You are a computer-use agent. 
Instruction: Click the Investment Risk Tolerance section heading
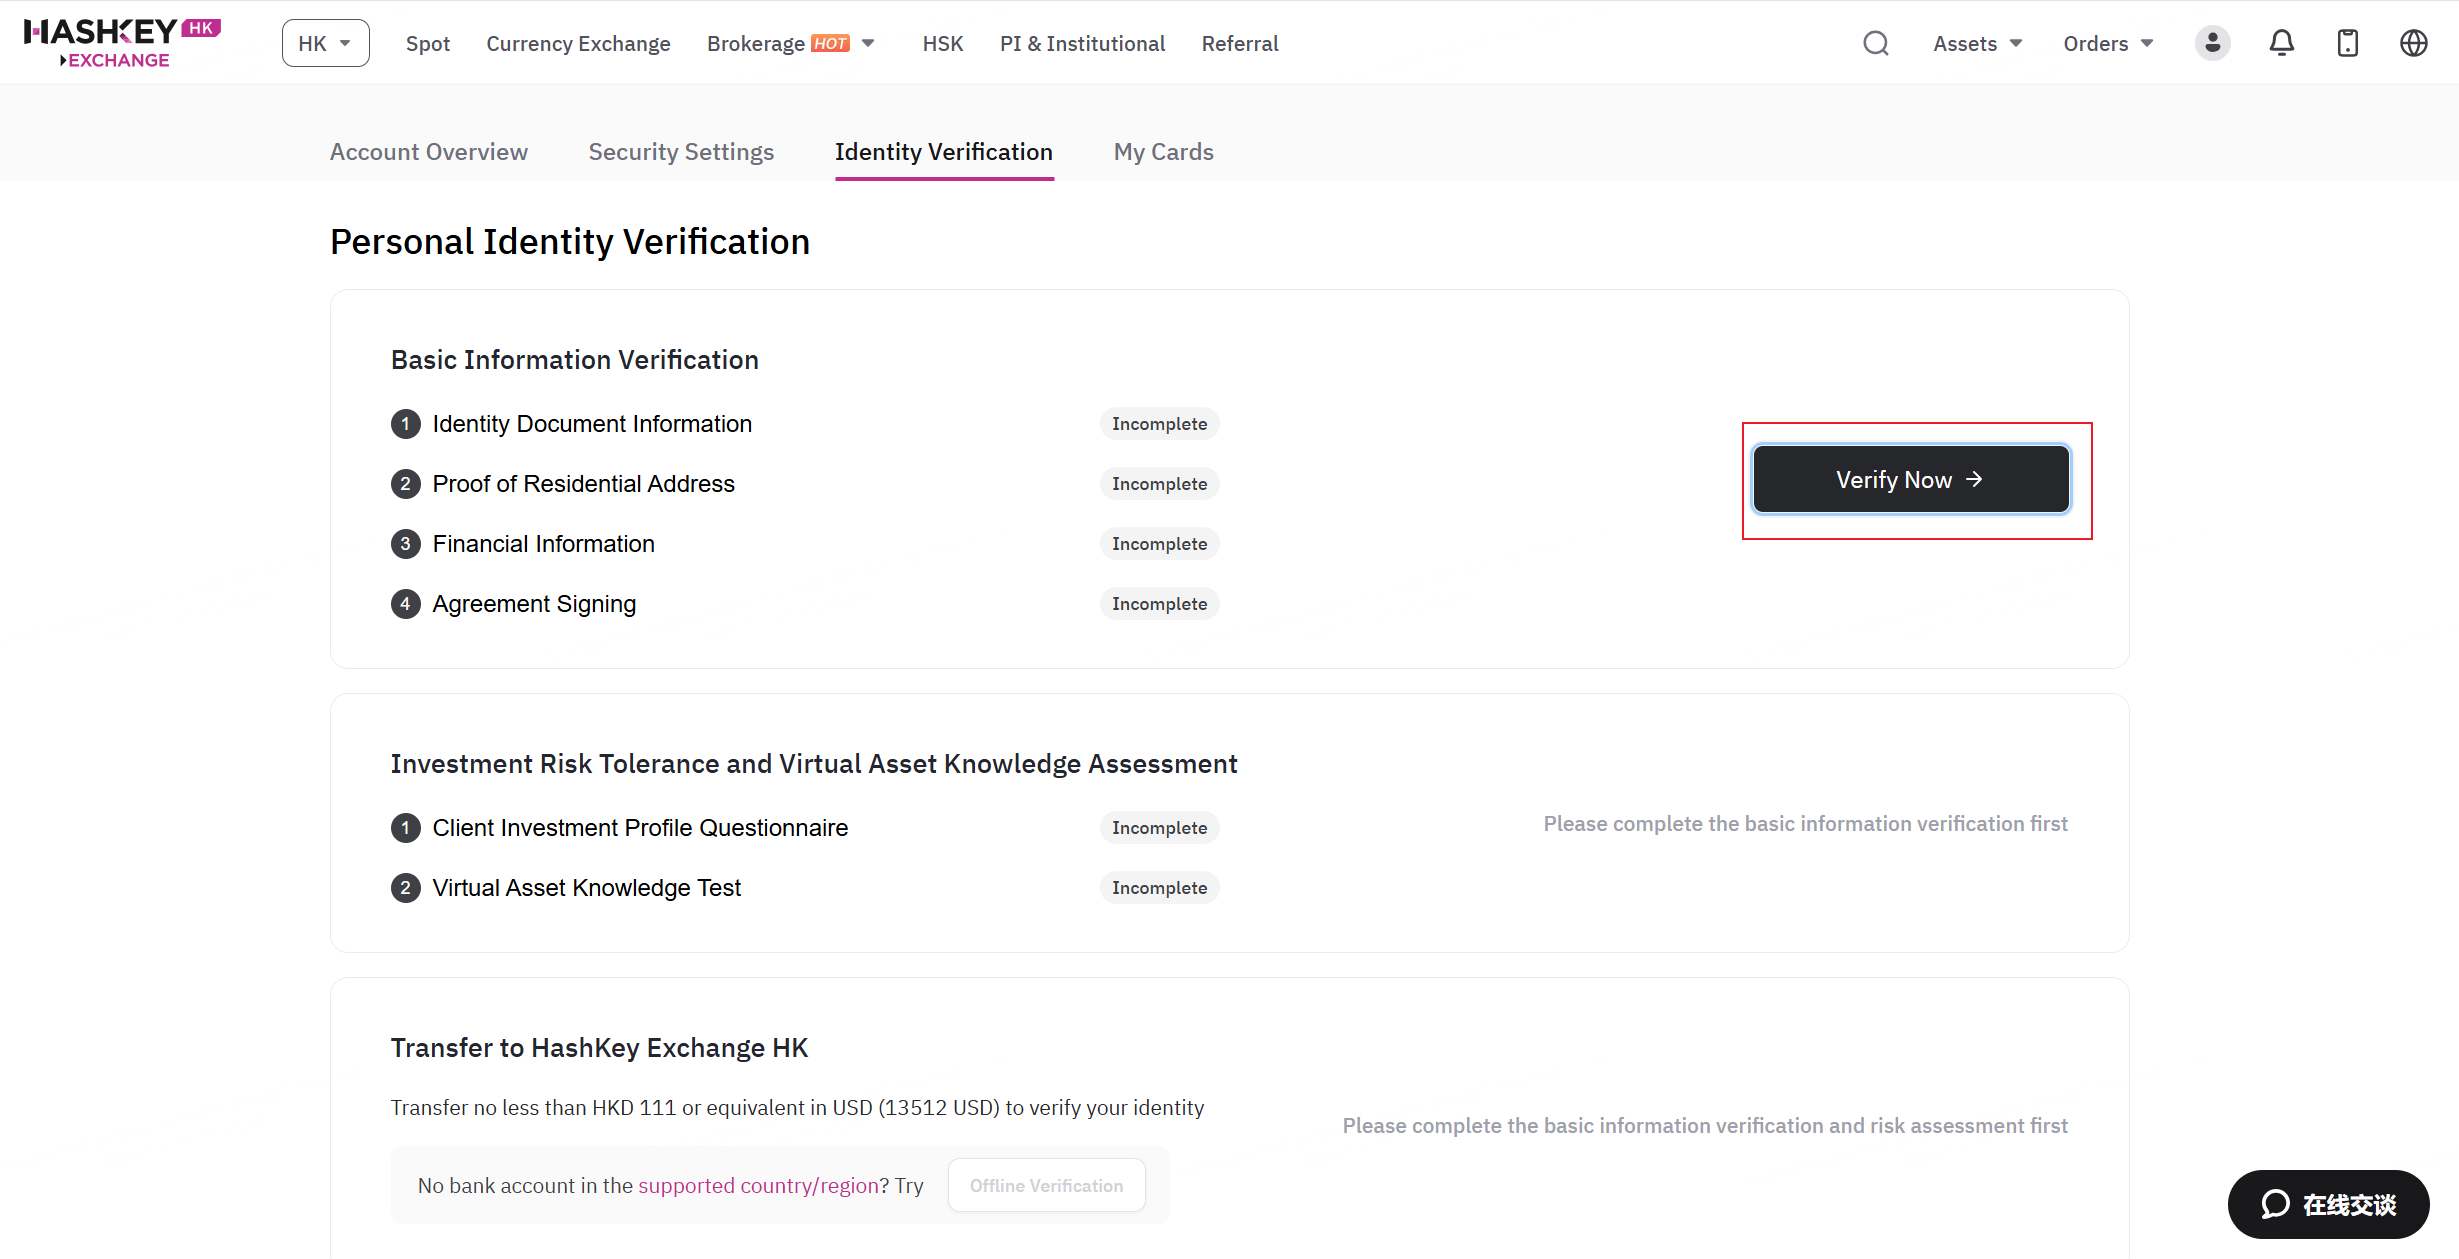tap(814, 764)
